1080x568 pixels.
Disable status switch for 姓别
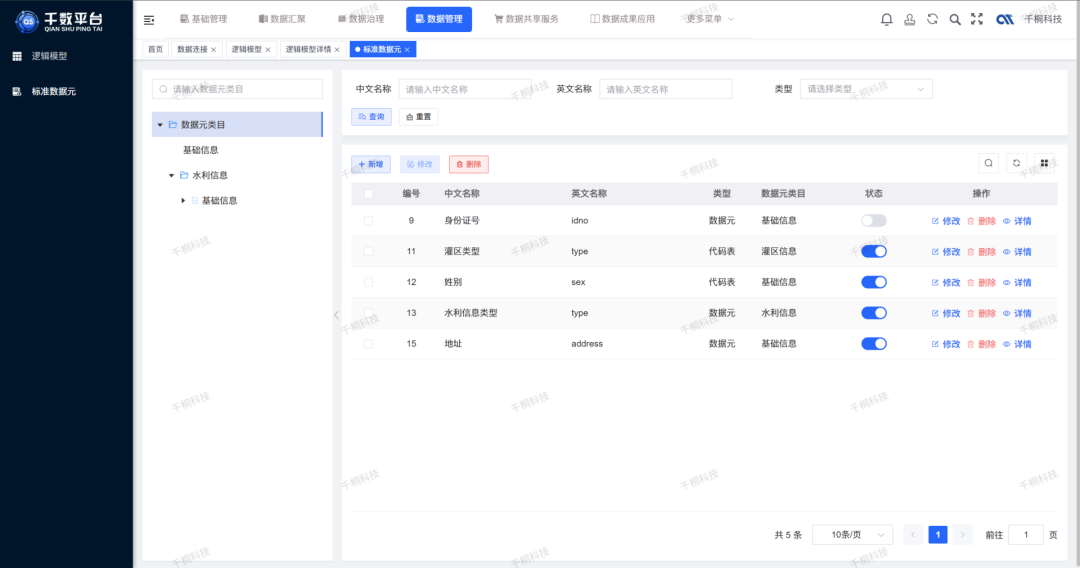[873, 282]
